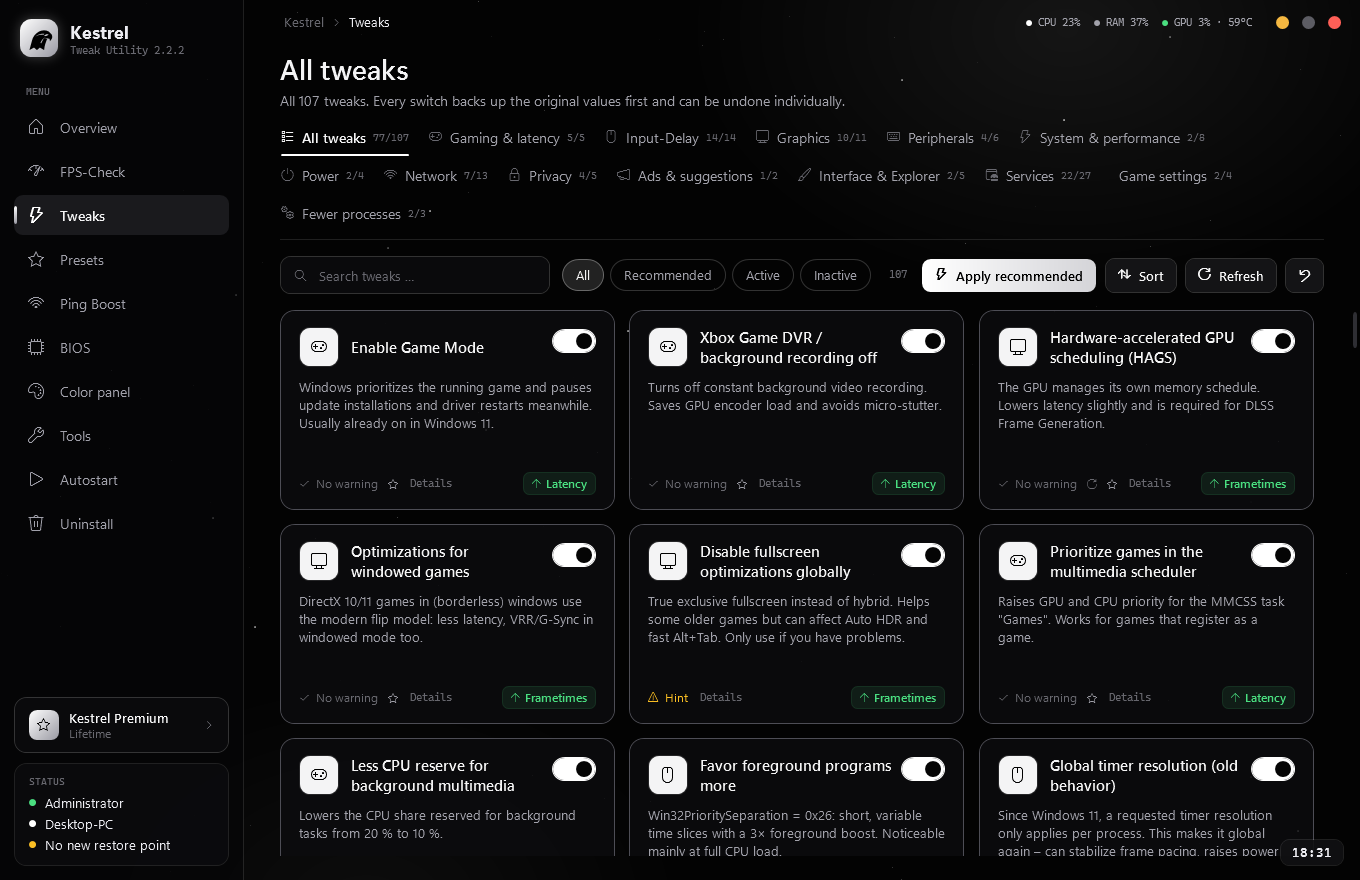Screen dimensions: 1360x880
Task: Show only Inactive tweaks
Action: click(835, 276)
